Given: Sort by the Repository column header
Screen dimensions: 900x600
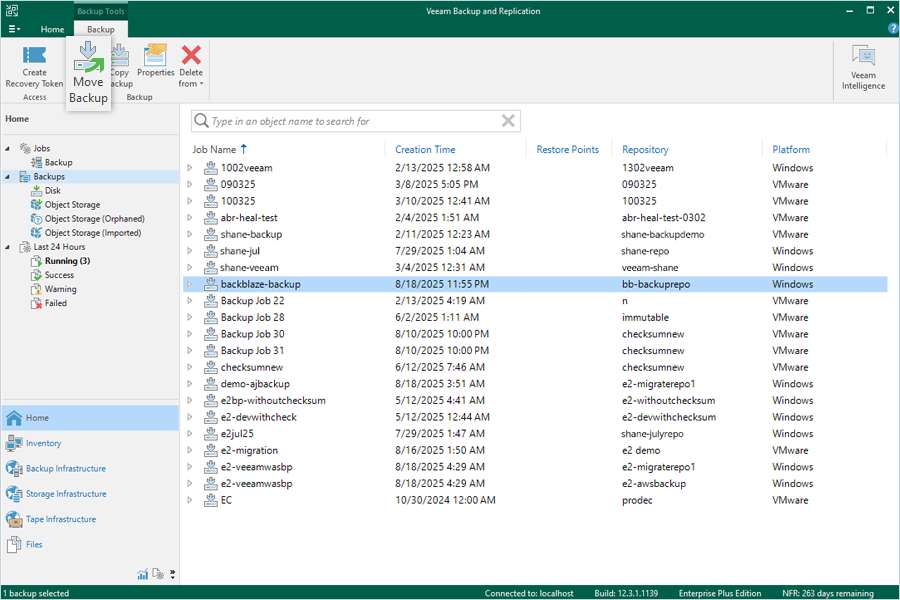Looking at the screenshot, I should point(645,149).
